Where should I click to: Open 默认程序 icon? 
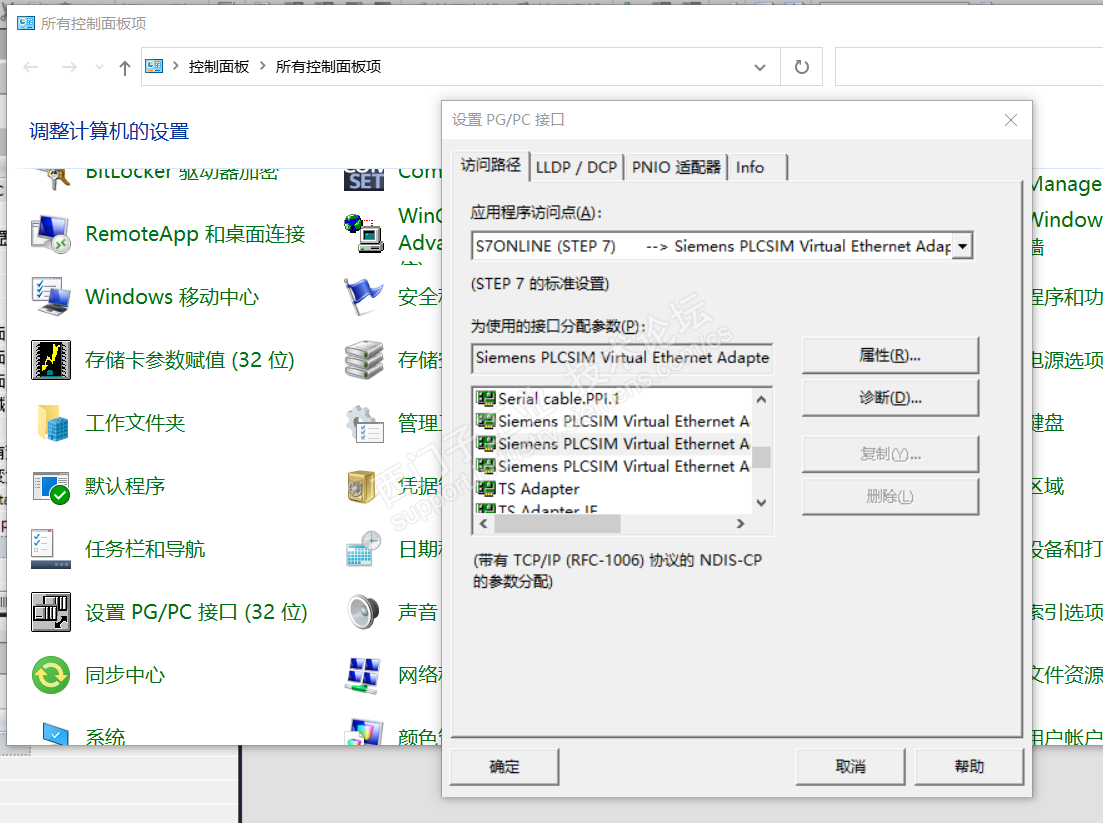[51, 486]
